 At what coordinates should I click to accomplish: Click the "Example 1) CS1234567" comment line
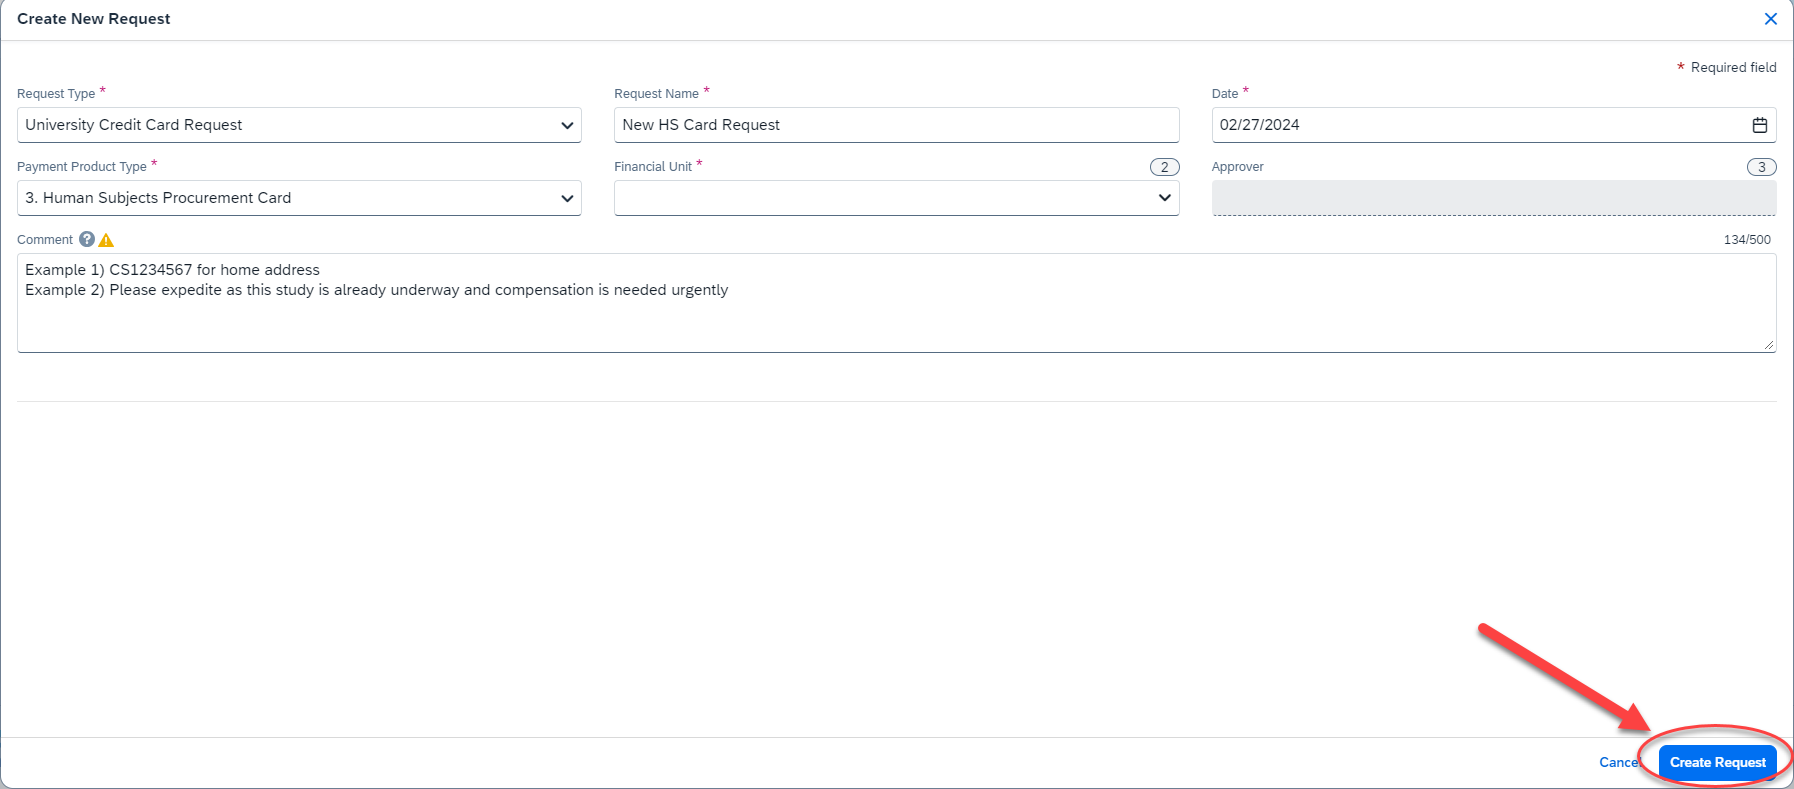[172, 270]
